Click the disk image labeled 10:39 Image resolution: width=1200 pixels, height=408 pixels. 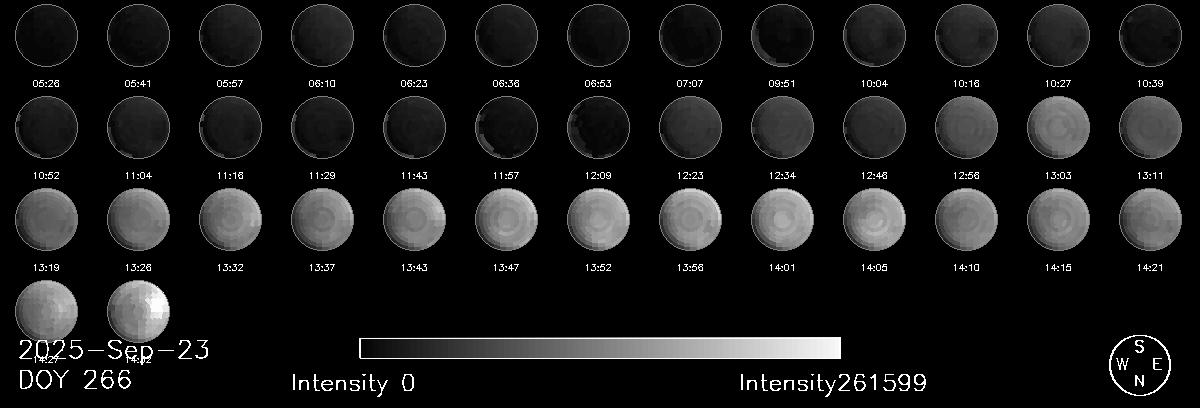1151,35
